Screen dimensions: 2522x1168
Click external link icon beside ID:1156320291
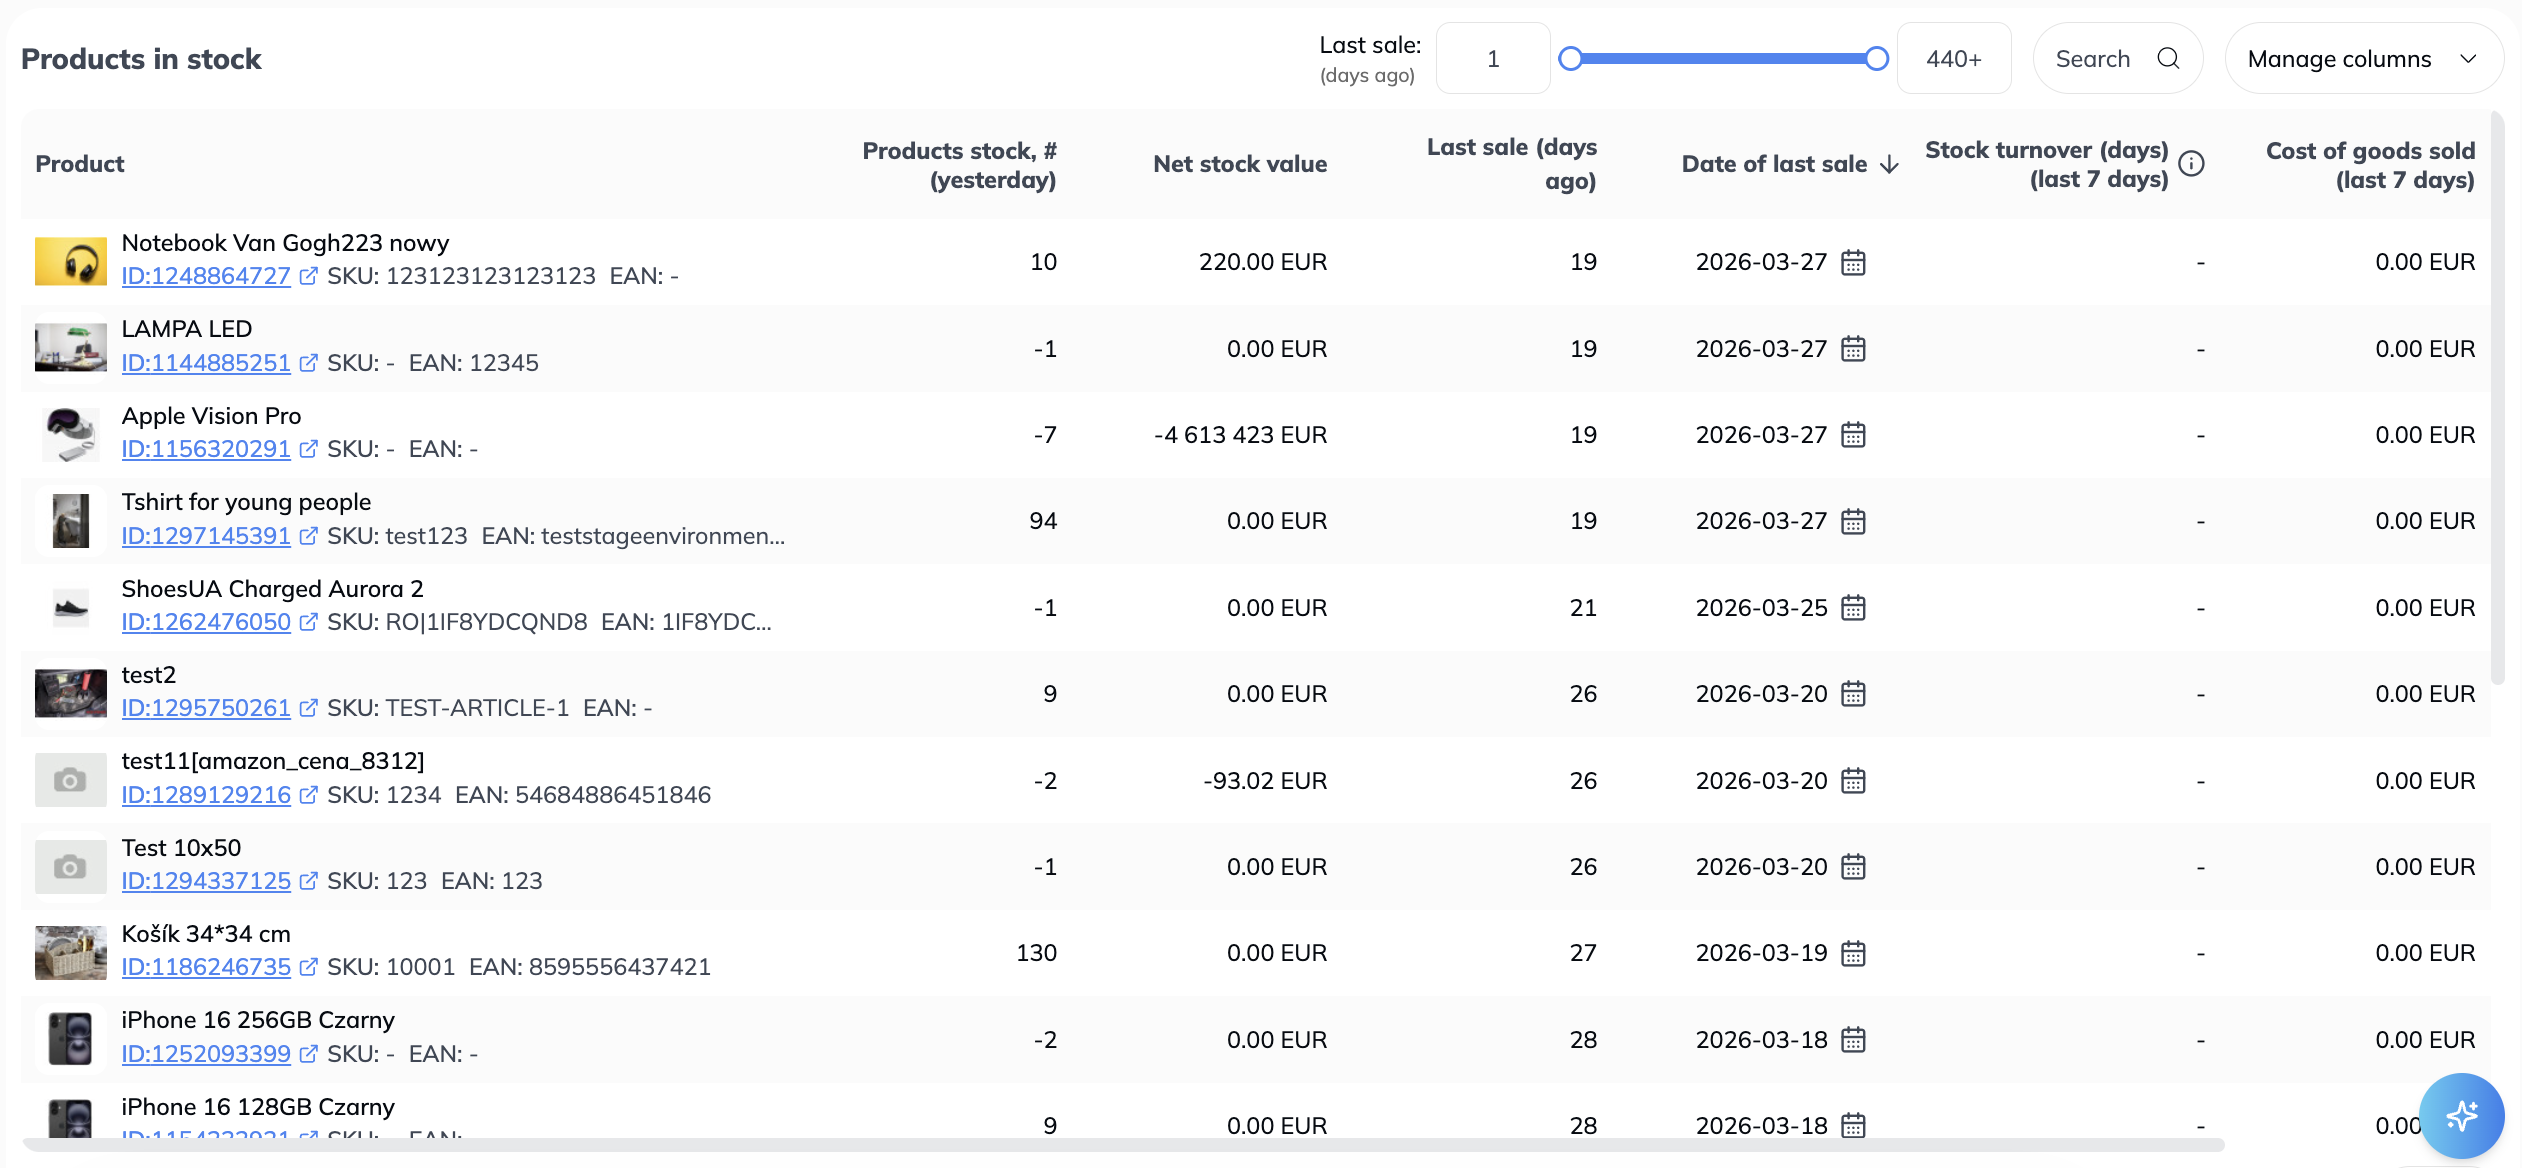[308, 449]
